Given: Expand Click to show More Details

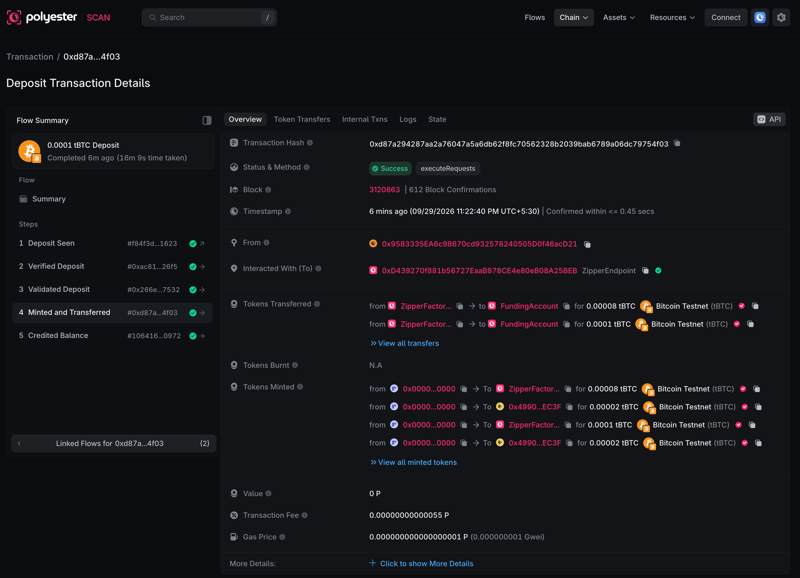Looking at the screenshot, I should (421, 563).
